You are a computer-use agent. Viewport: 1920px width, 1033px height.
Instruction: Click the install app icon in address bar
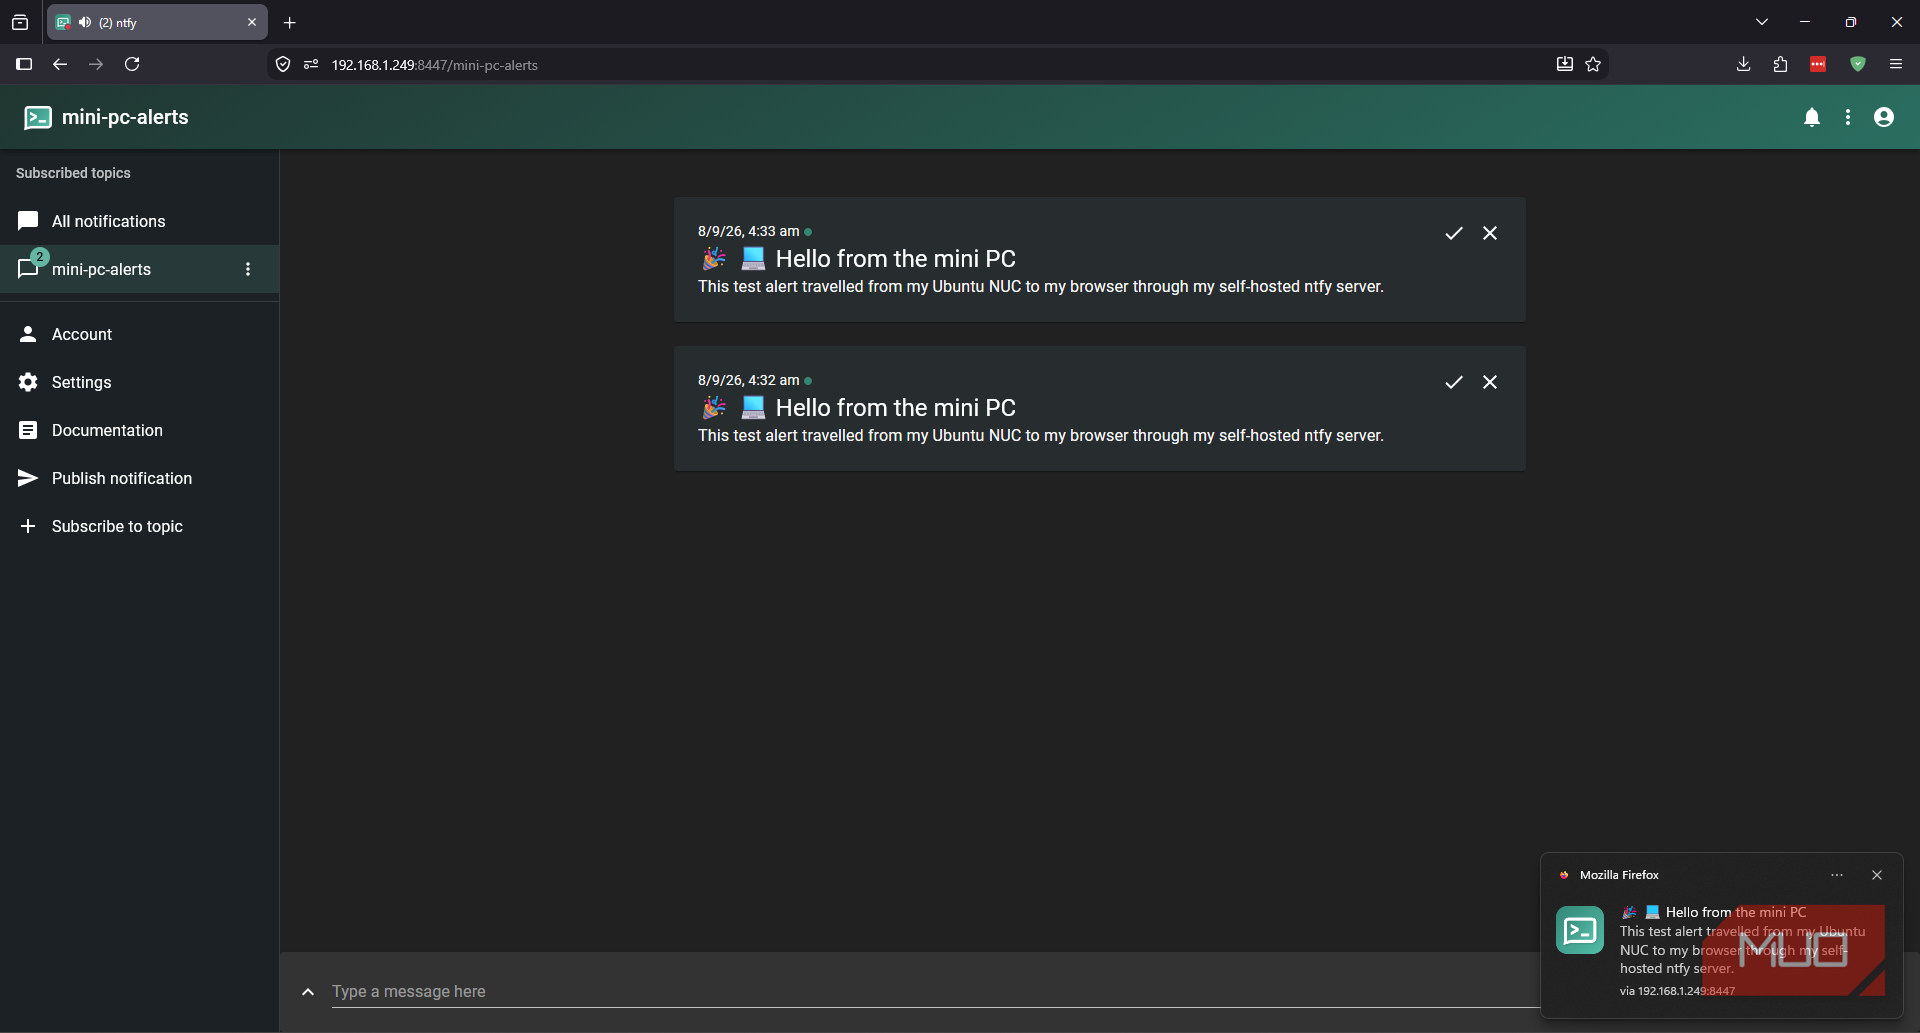tap(1565, 64)
